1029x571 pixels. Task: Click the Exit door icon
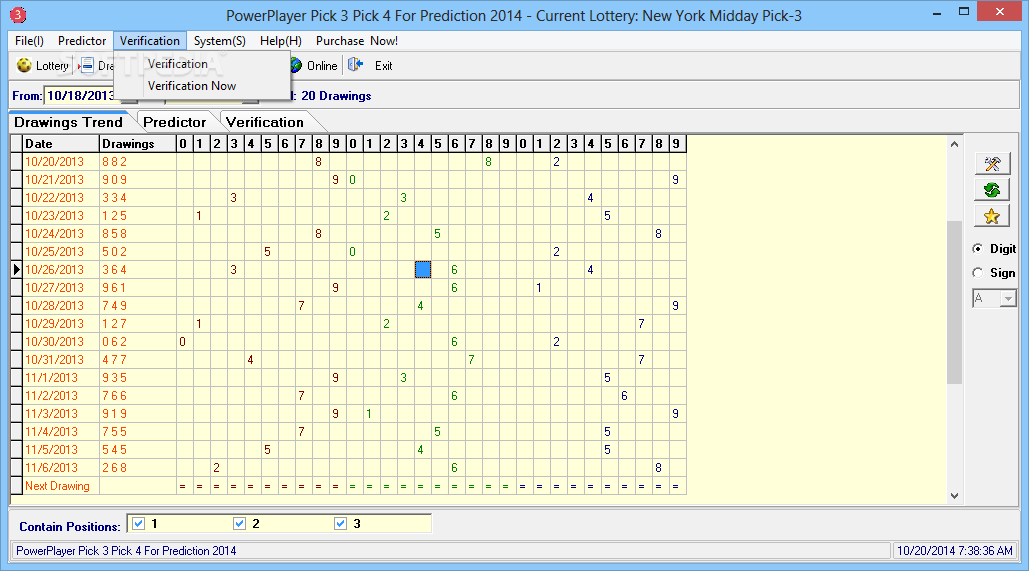coord(356,65)
